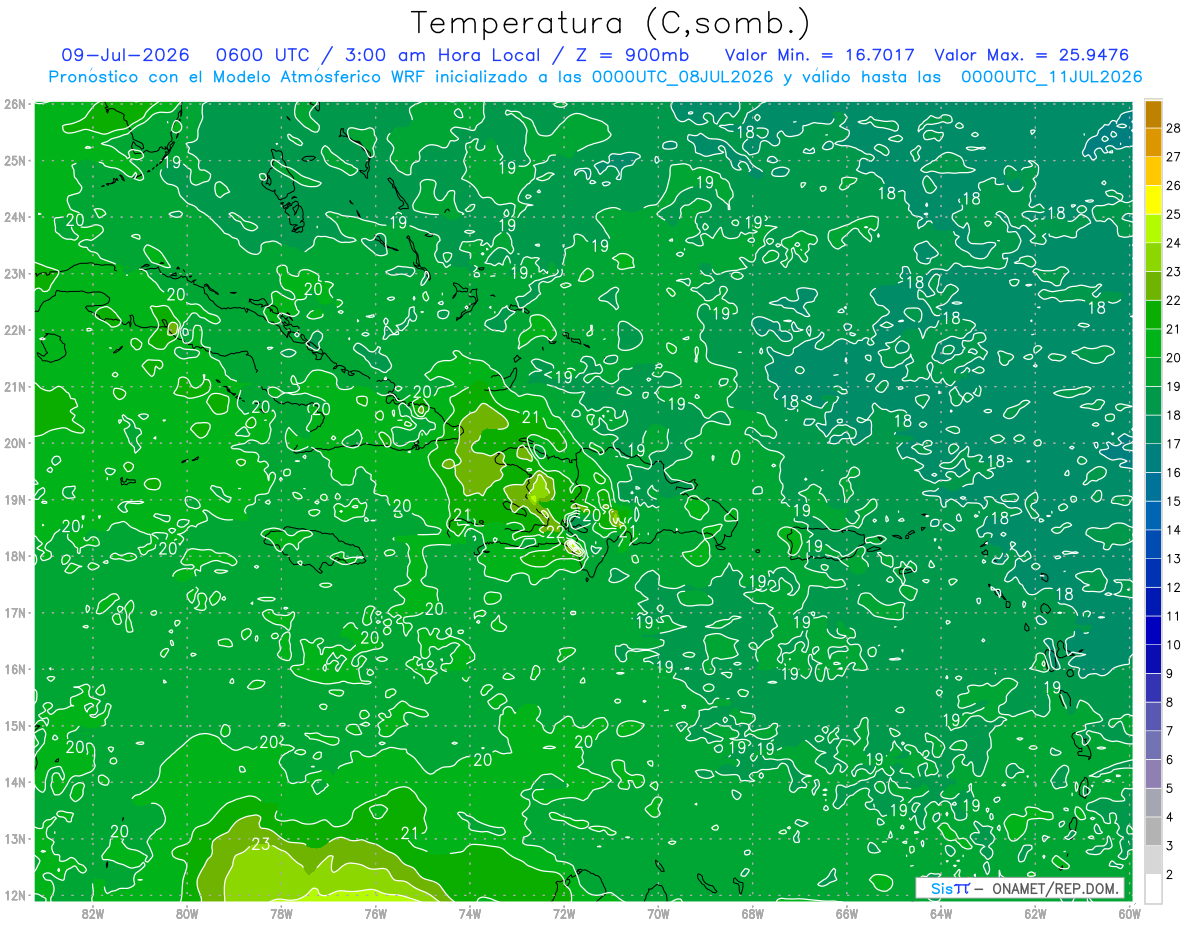Click longitude label '70W'

tap(658, 913)
